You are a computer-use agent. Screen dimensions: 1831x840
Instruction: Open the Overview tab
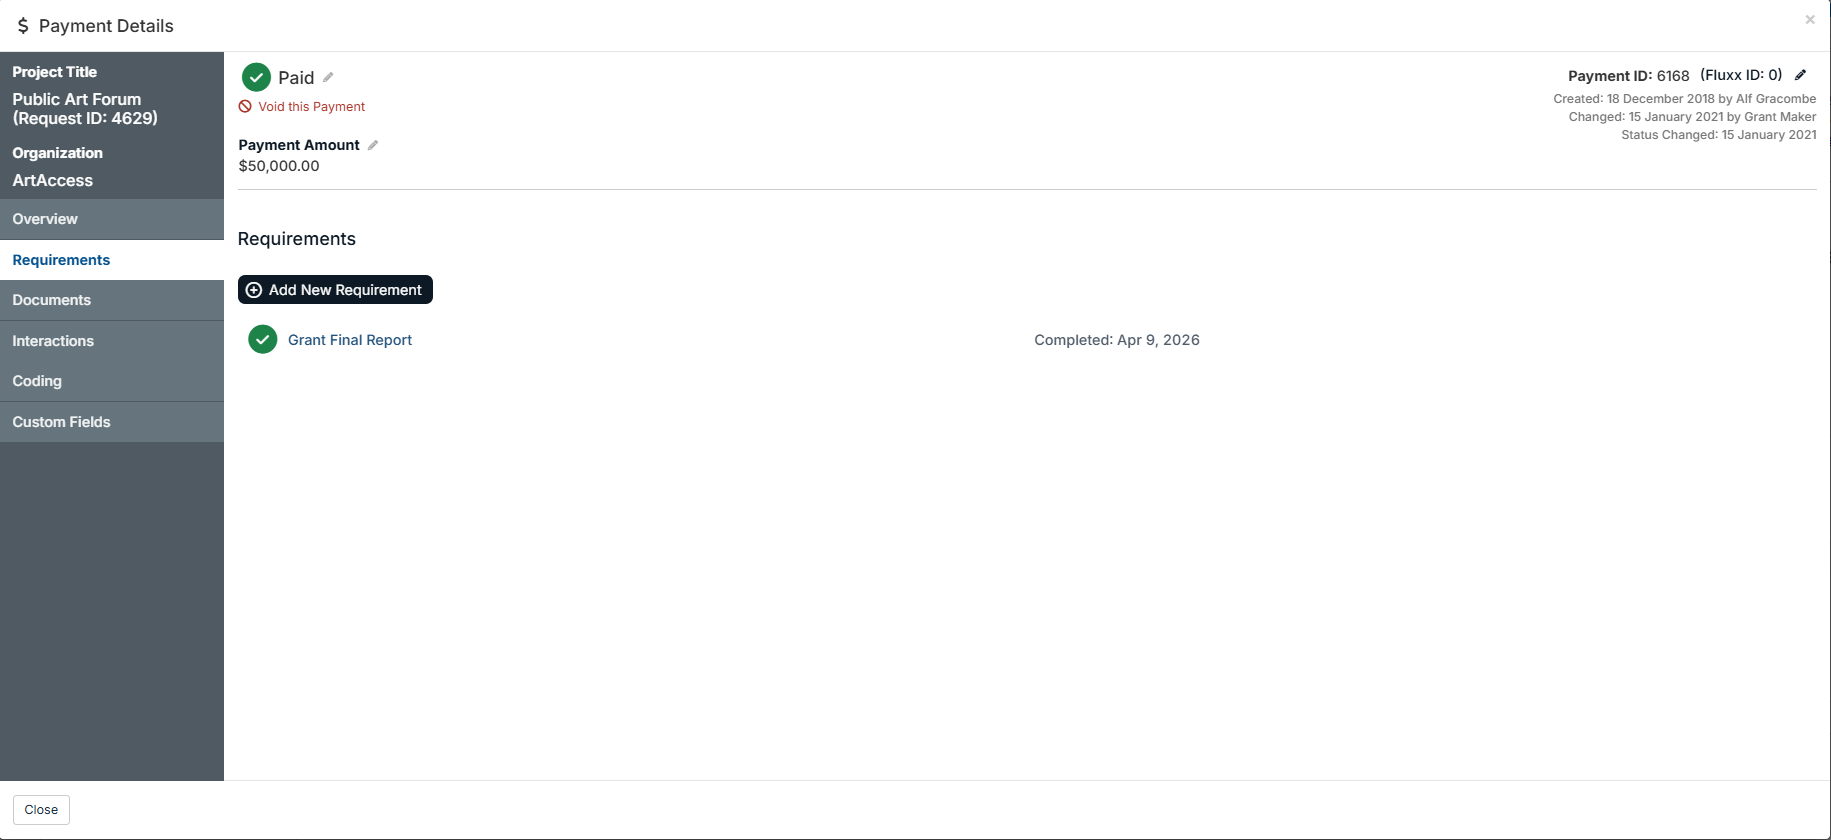pos(112,219)
